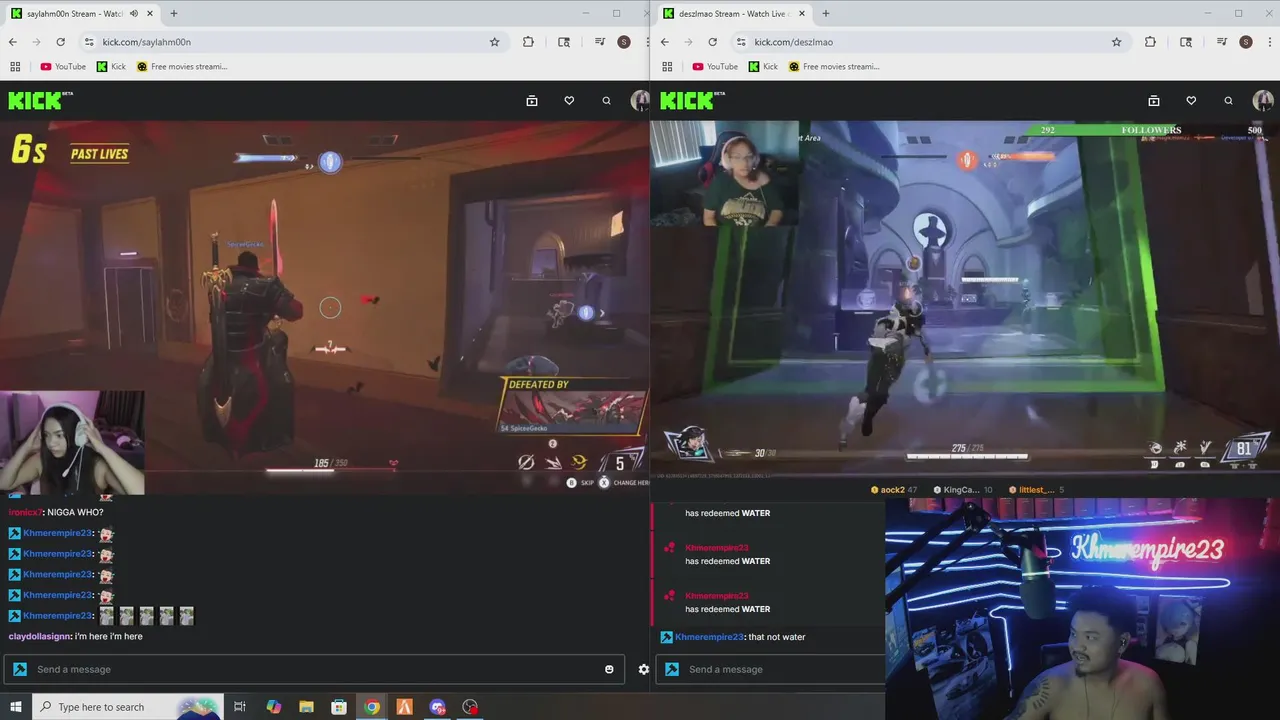The image size is (1280, 720).
Task: Open Free movies streaming bookmark in right browser
Action: (834, 67)
